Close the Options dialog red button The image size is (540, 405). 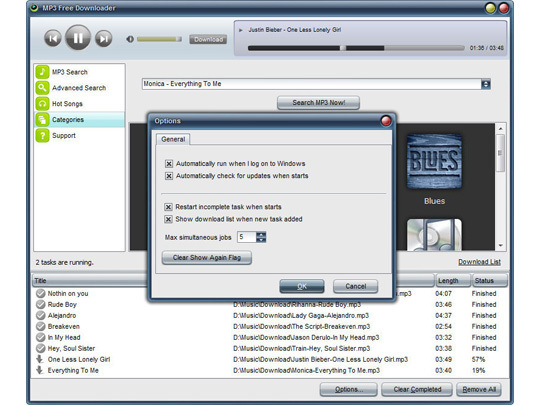coord(386,121)
